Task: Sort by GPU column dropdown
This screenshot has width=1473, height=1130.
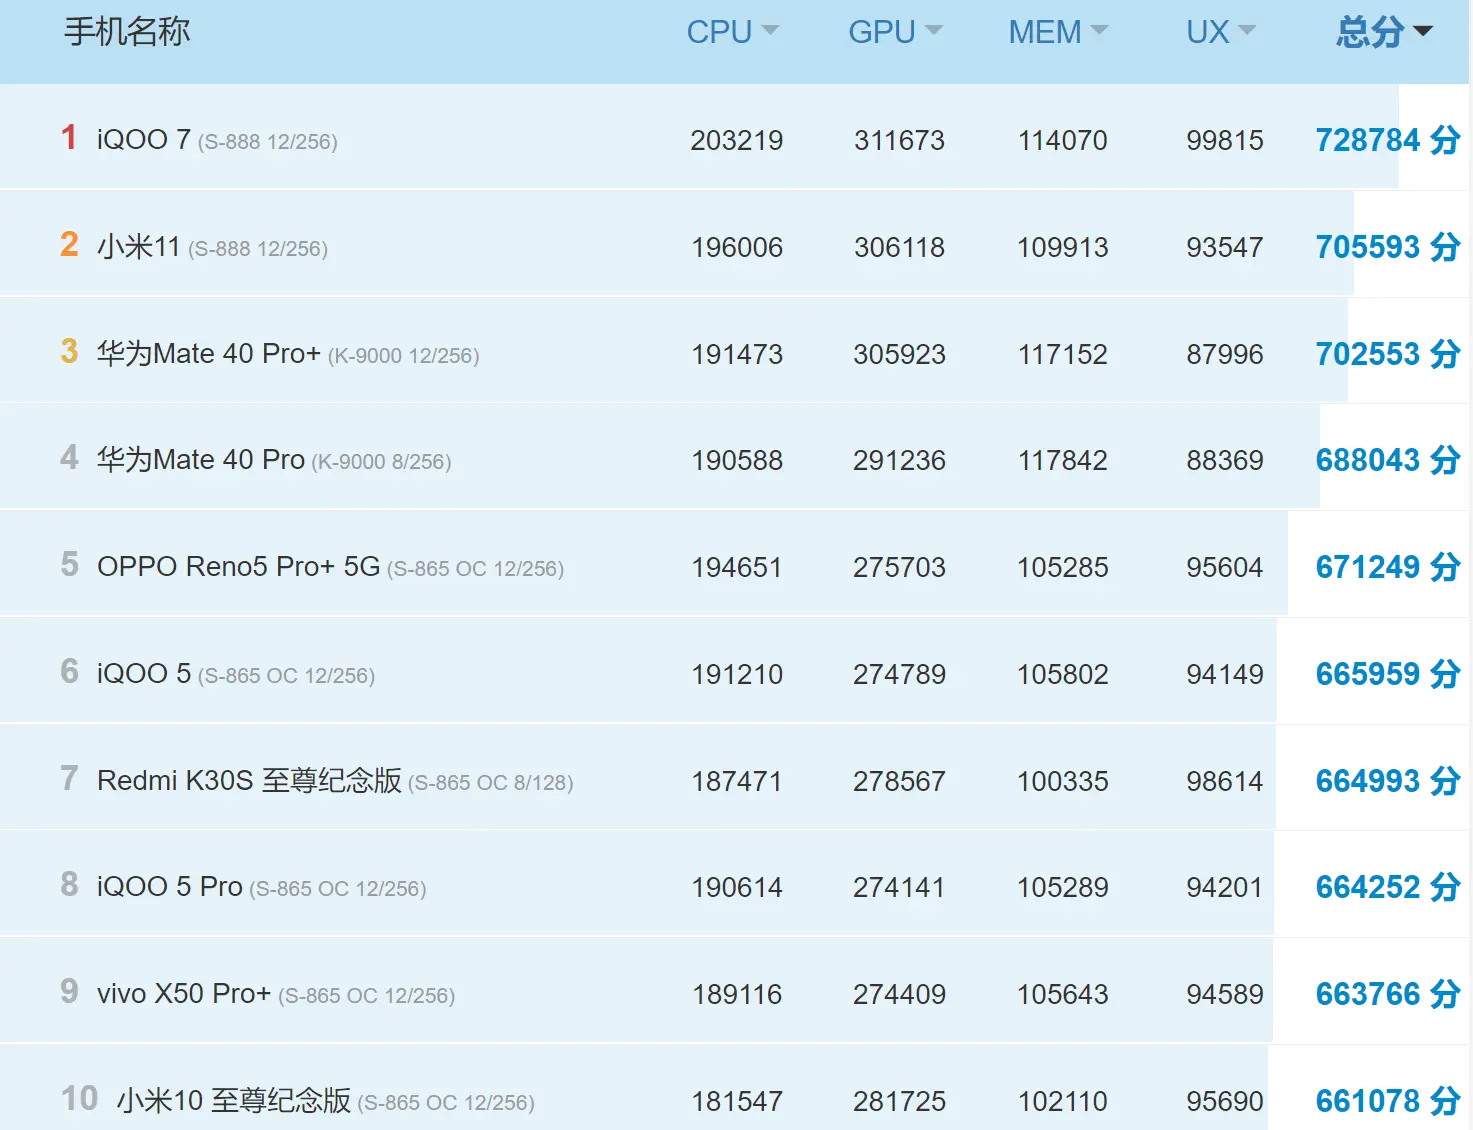Action: pyautogui.click(x=895, y=32)
